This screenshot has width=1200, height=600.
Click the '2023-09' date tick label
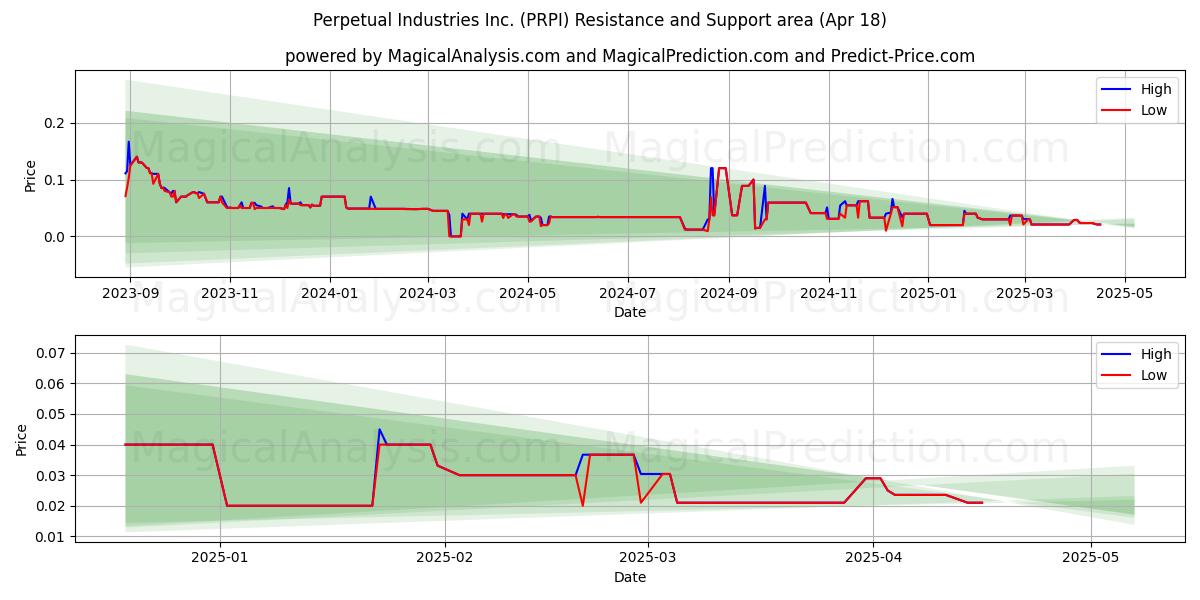(130, 293)
